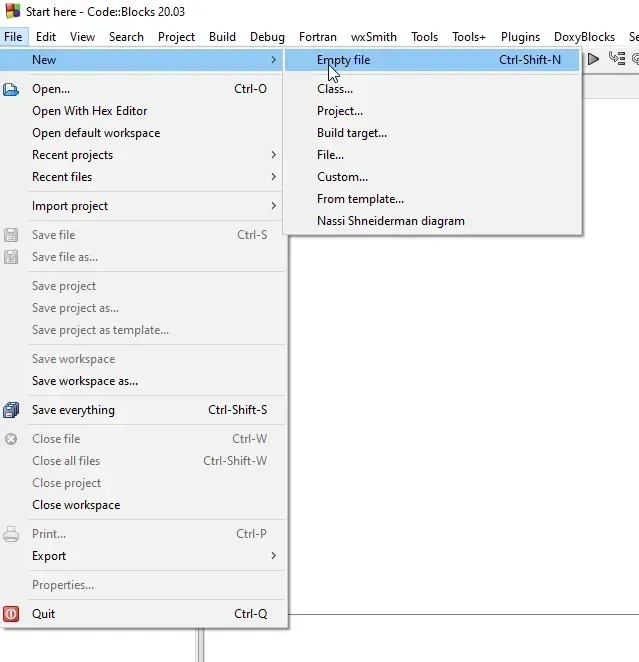Open the Edit menu
639x662 pixels.
(x=46, y=37)
